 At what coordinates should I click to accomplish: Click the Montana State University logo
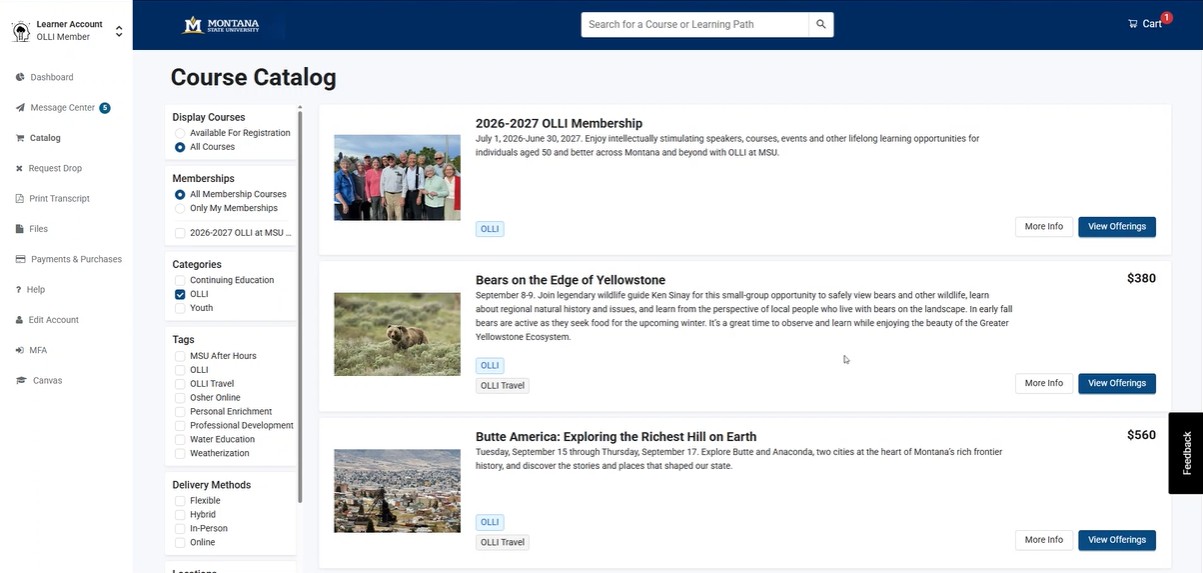point(221,25)
